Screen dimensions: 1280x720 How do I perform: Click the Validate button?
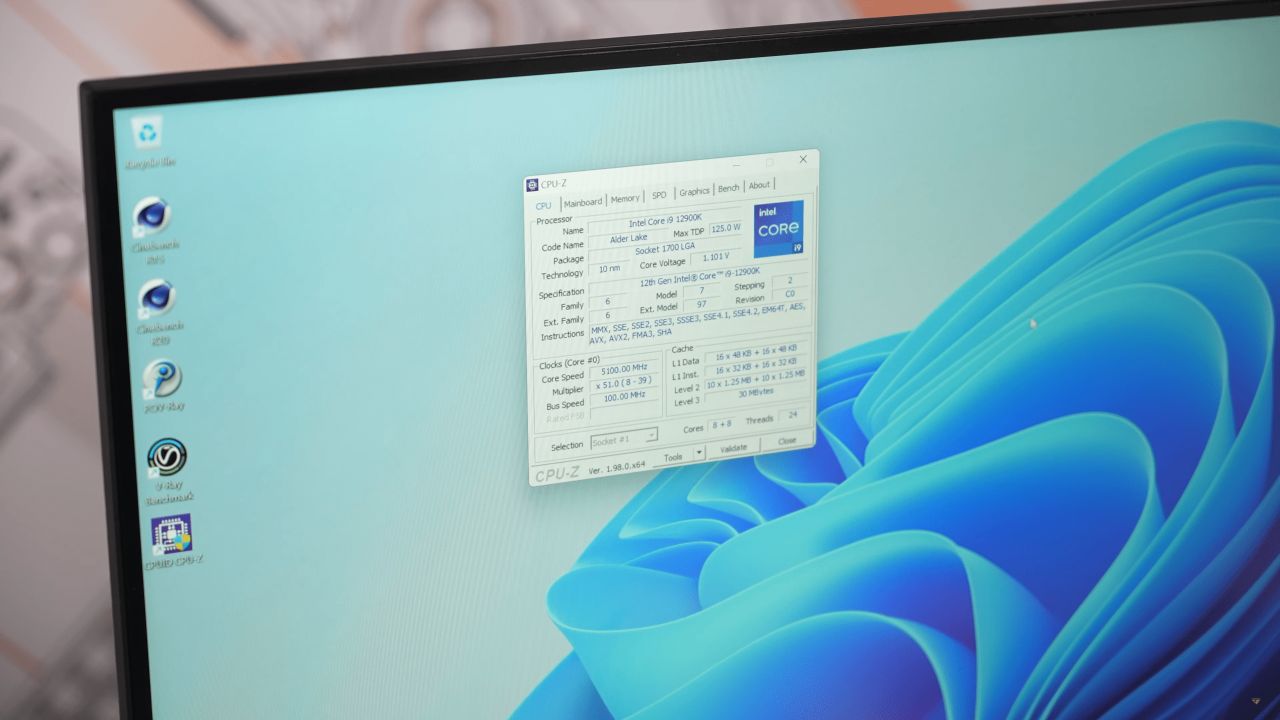(x=733, y=448)
